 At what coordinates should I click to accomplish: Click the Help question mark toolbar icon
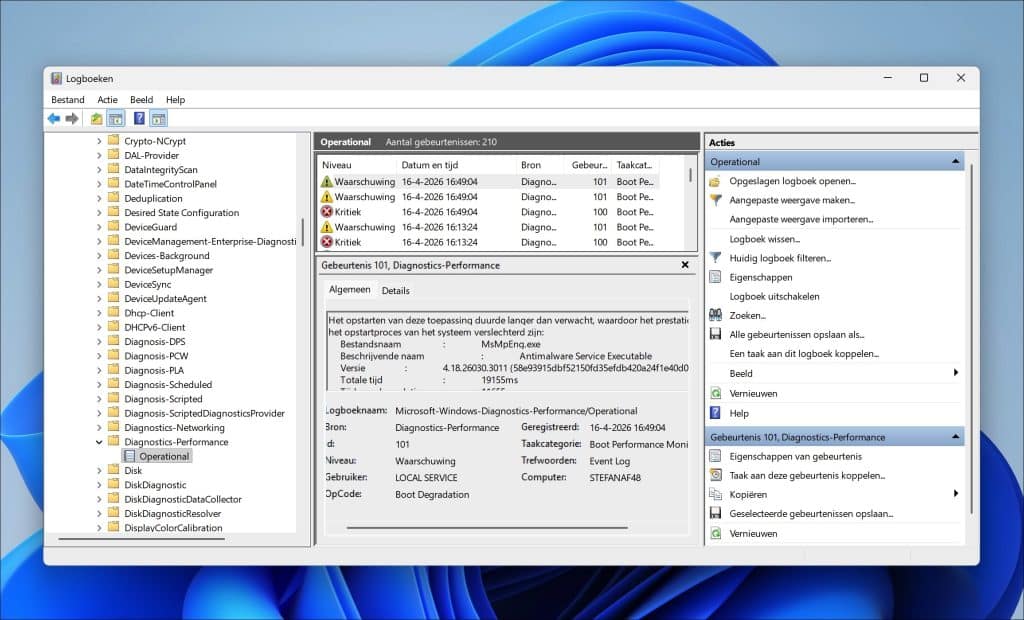click(x=138, y=118)
